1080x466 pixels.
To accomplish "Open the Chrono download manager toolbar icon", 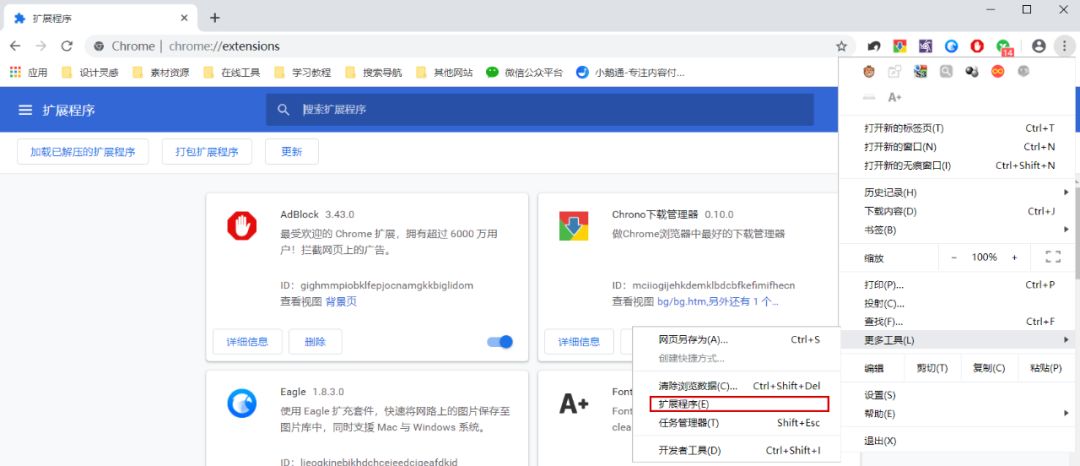I will pos(900,46).
